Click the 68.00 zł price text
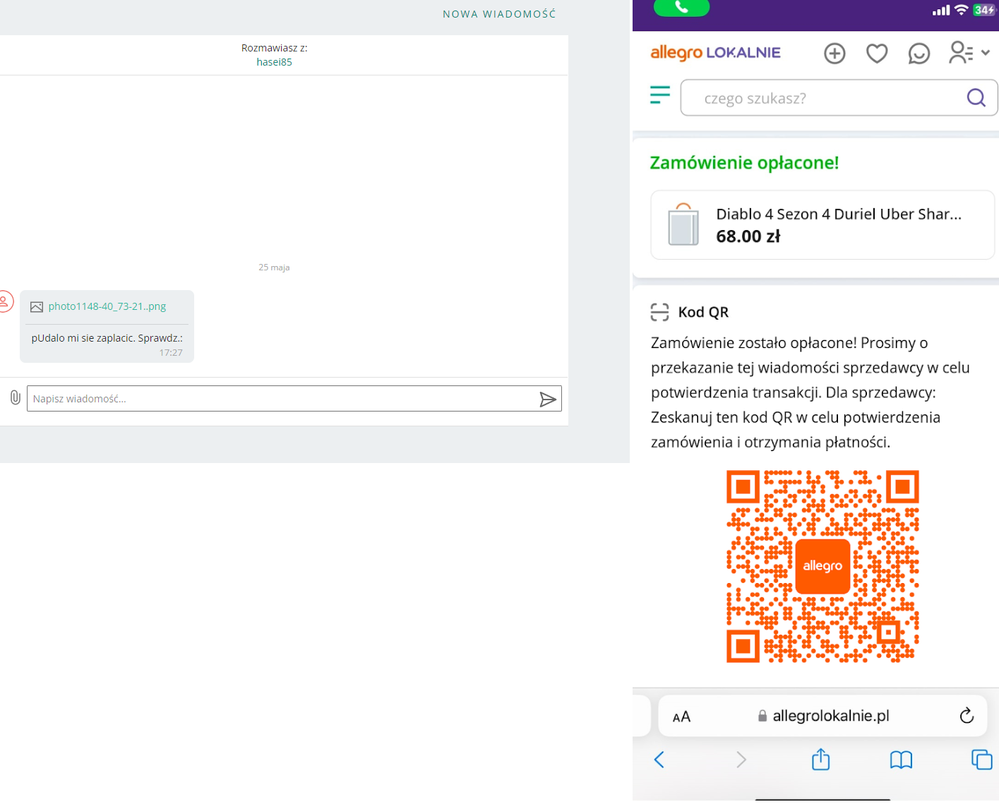Image resolution: width=999 pixels, height=804 pixels. pyautogui.click(x=748, y=236)
